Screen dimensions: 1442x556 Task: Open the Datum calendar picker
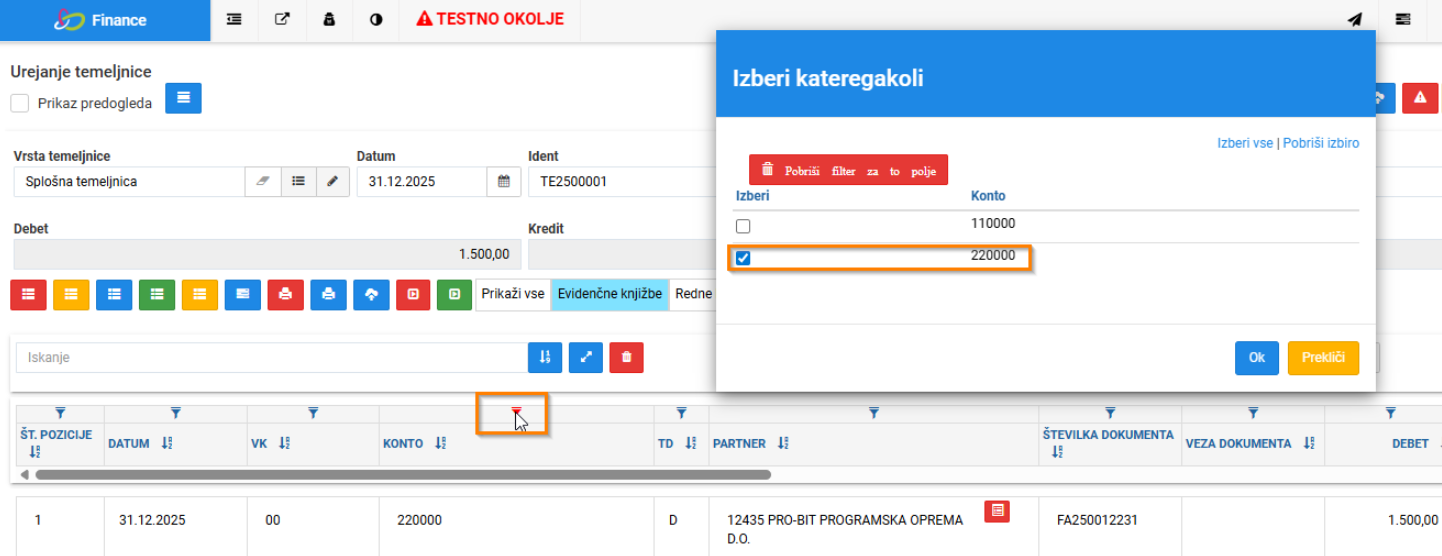click(504, 182)
